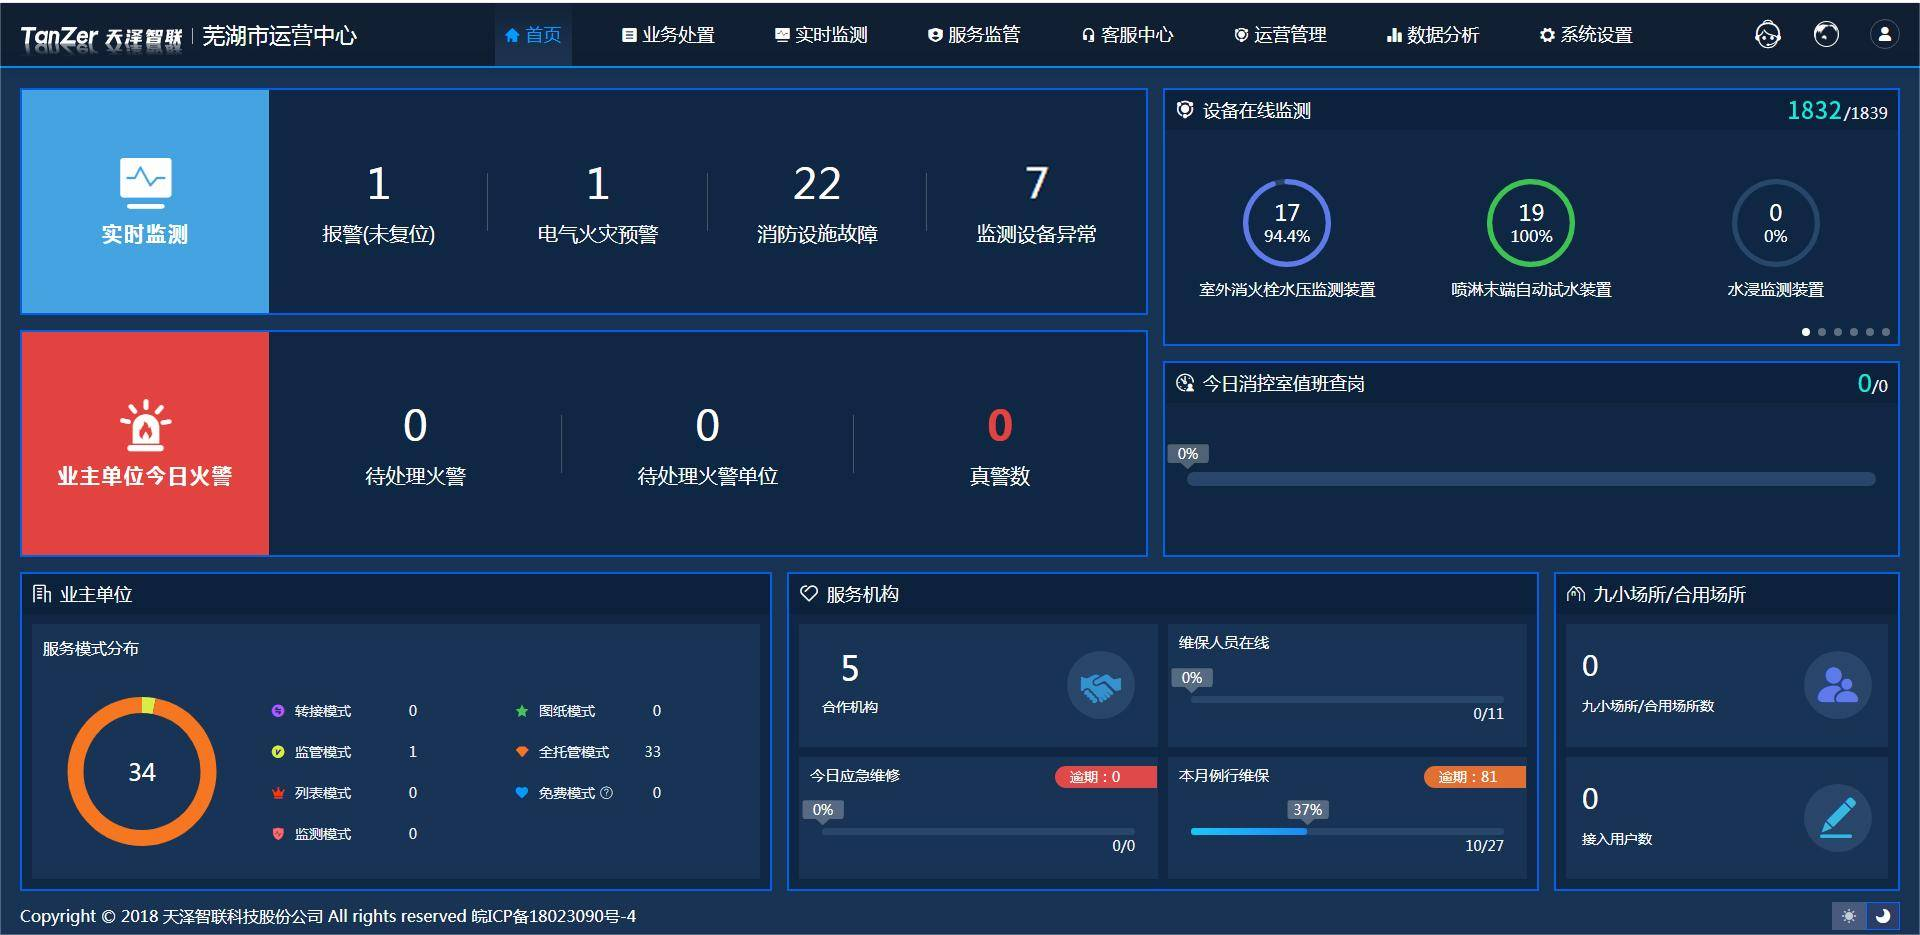Click the globe icon in top bar
This screenshot has height=935, width=1920.
1826,35
